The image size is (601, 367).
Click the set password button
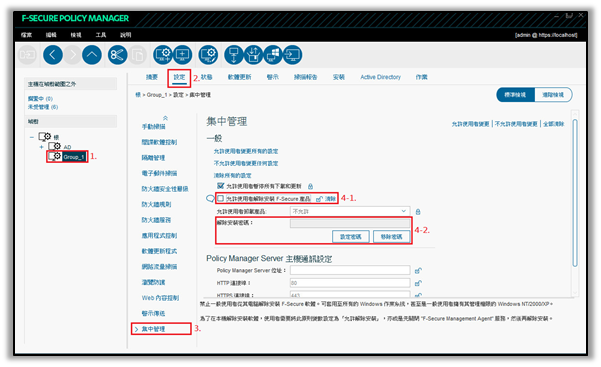pos(351,237)
